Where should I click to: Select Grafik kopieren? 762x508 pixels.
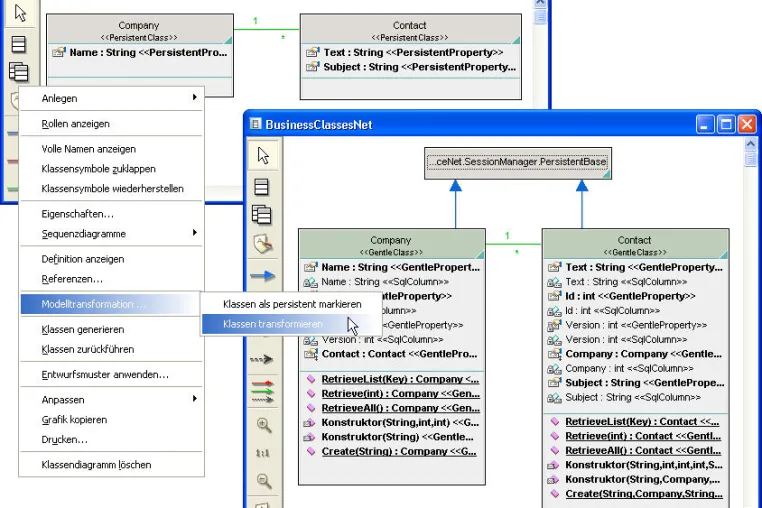(x=74, y=420)
